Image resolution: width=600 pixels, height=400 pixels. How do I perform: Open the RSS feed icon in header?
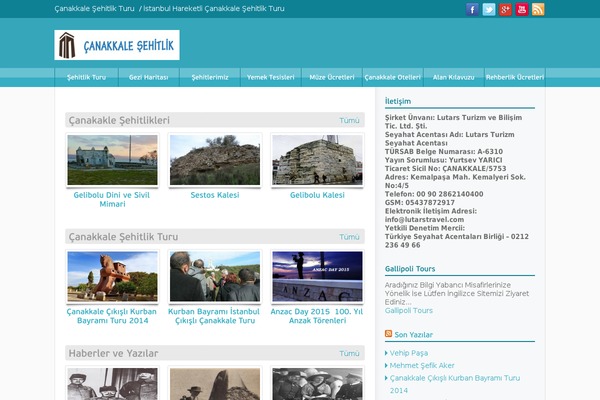538,9
